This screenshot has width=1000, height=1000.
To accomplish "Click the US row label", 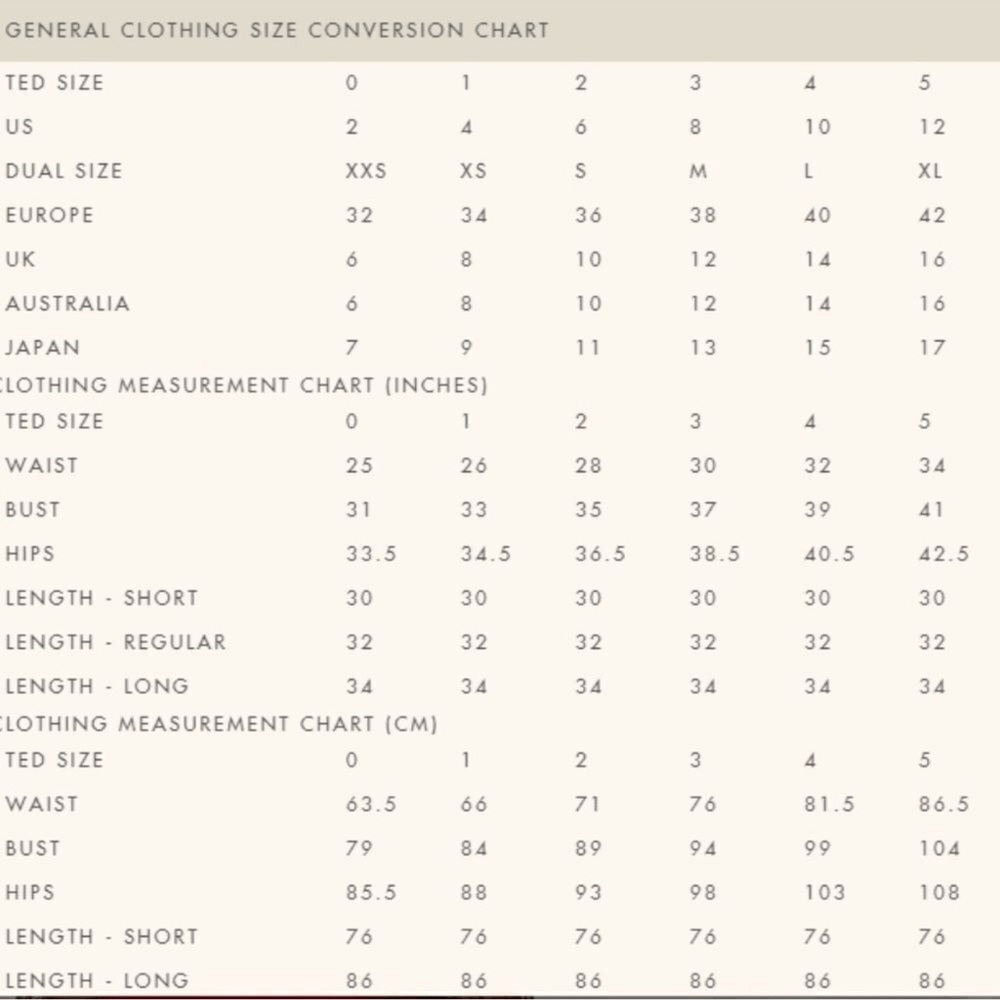I will (x=20, y=127).
